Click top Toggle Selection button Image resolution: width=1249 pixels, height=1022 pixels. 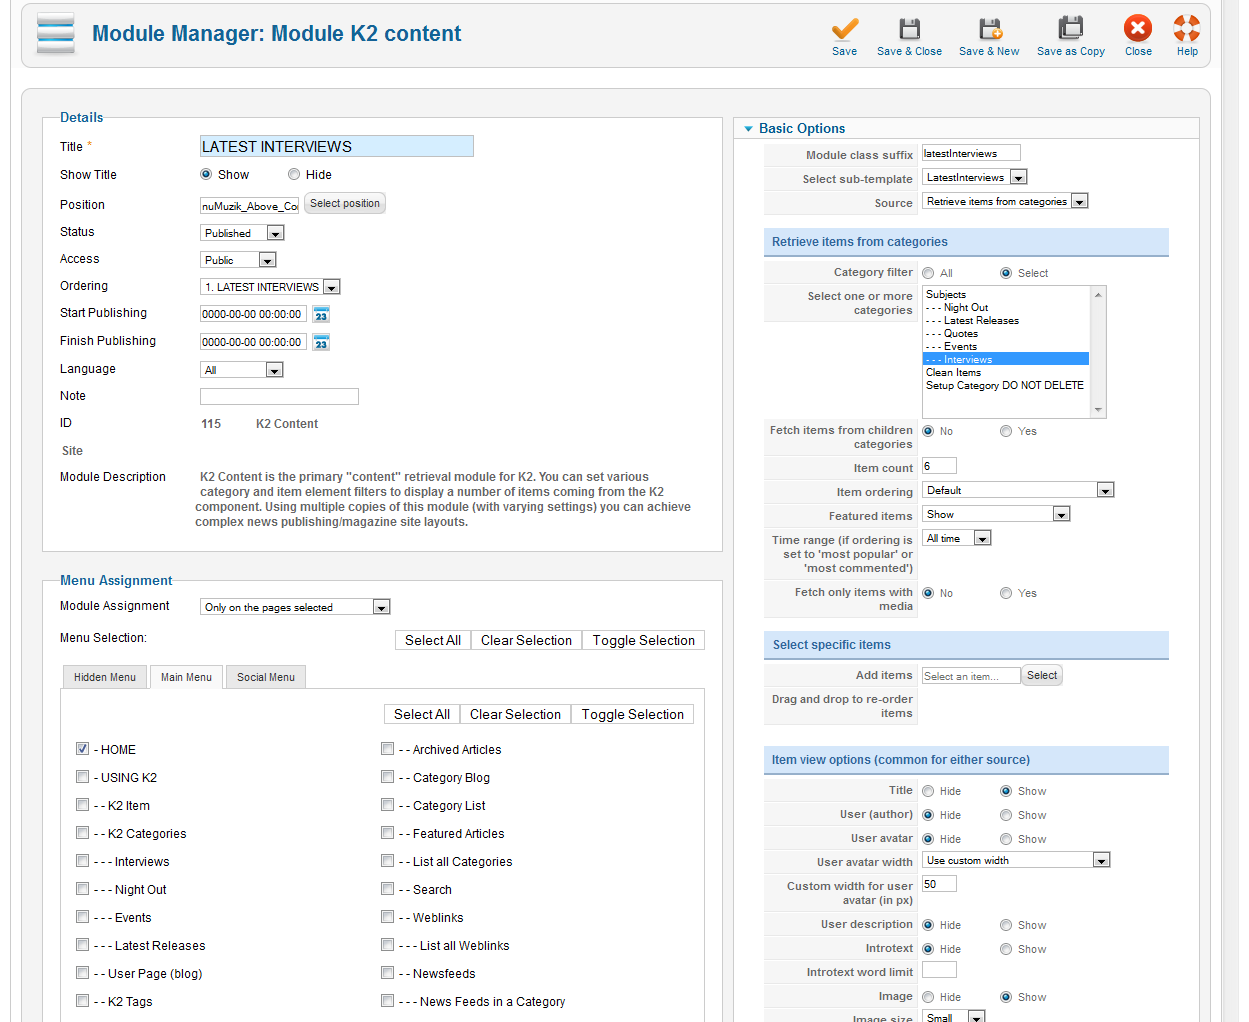(x=644, y=640)
